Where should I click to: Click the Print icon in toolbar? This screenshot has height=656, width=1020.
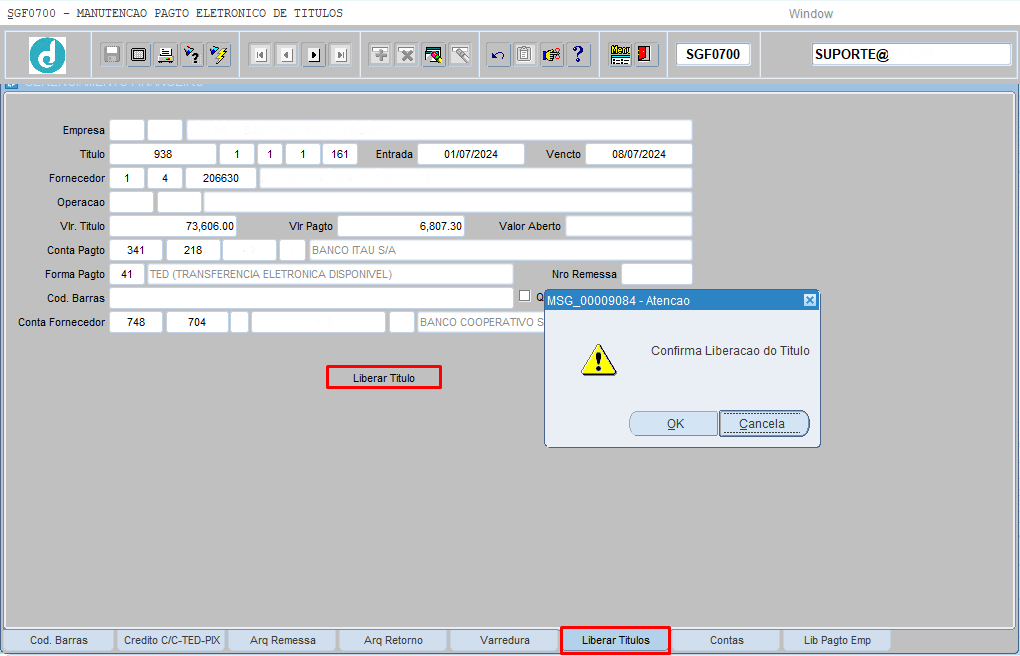[x=166, y=55]
